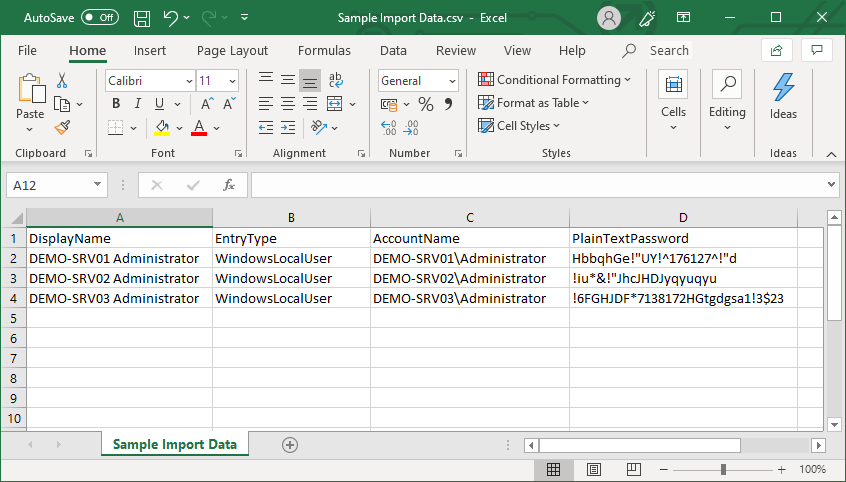
Task: Center text horizontally in cell
Action: (x=288, y=104)
